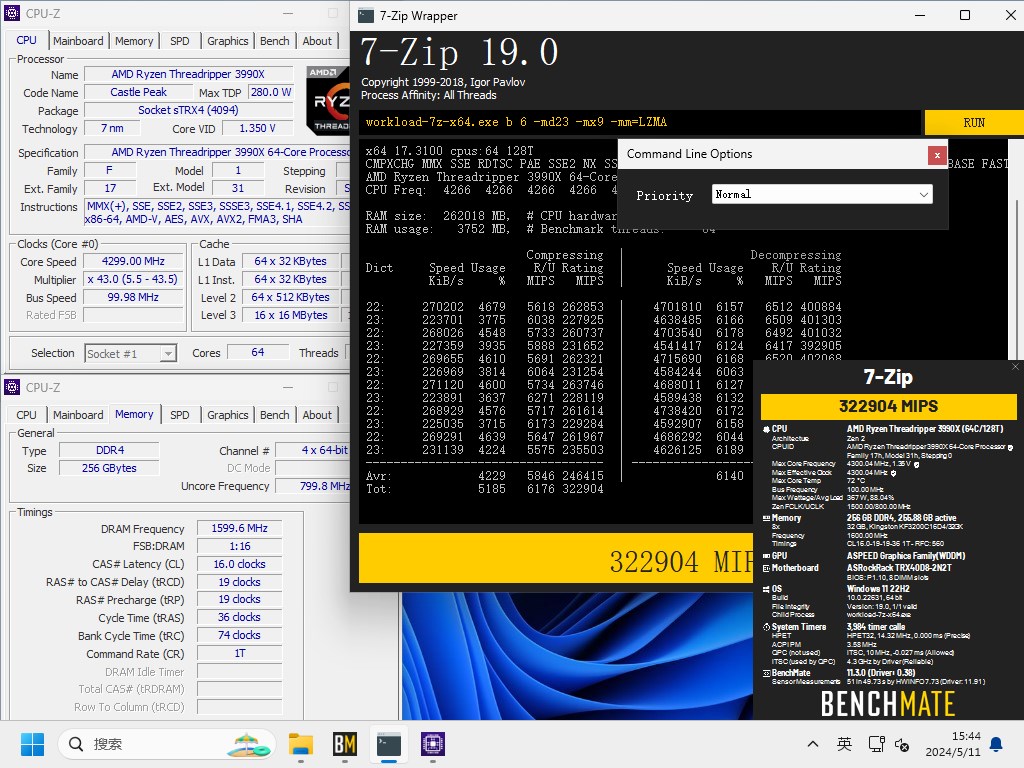
Task: Click the taskbar search magnifier icon
Action: tap(76, 744)
